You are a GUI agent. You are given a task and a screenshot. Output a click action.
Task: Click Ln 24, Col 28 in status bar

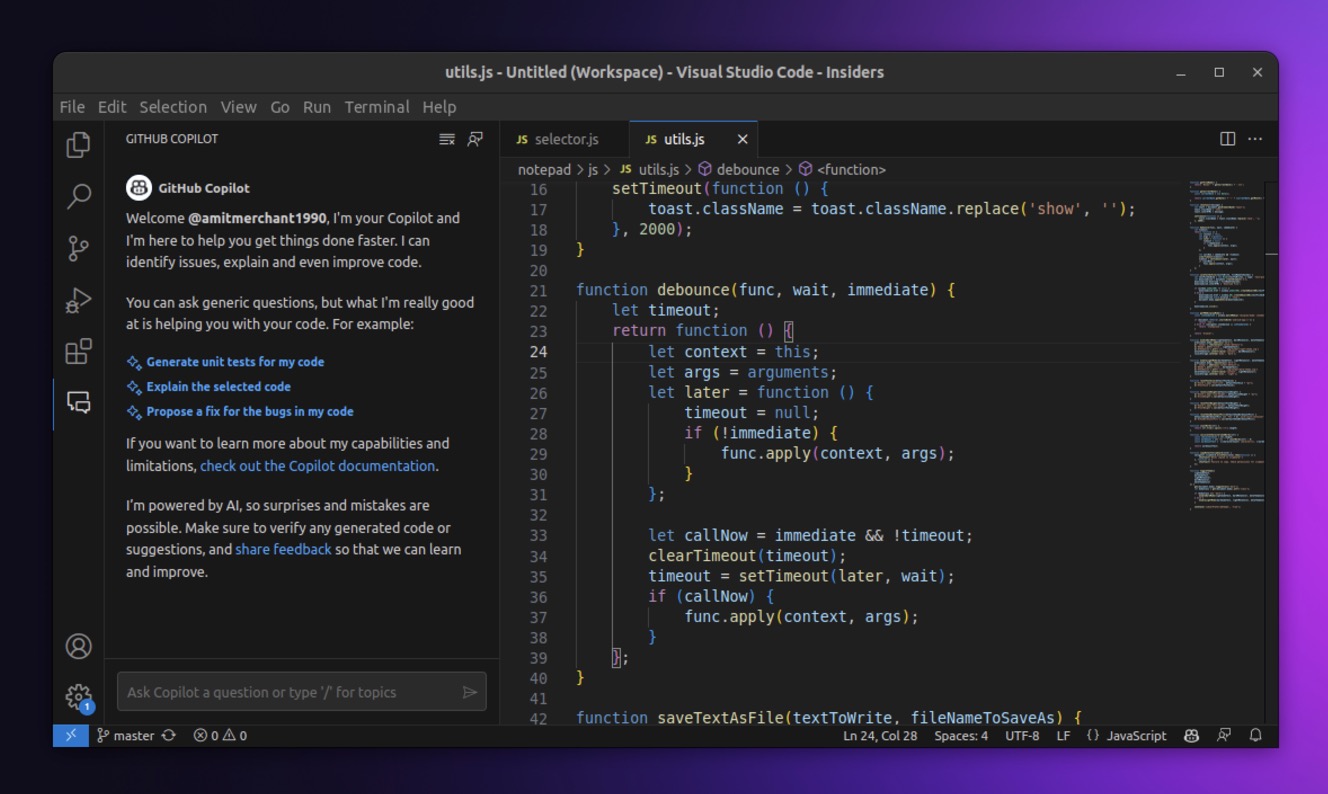(x=880, y=735)
